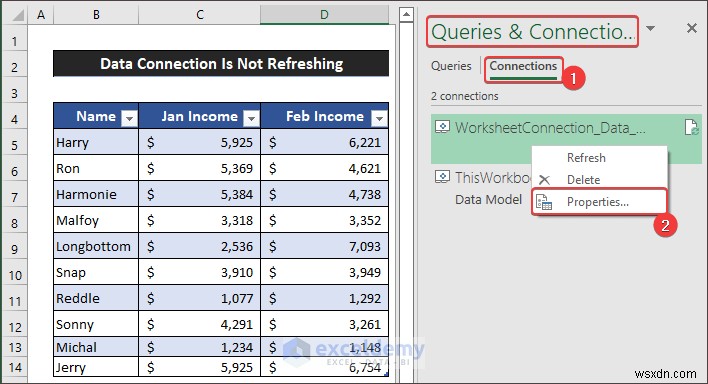Open the Jan Income filter dropdown

251,118
